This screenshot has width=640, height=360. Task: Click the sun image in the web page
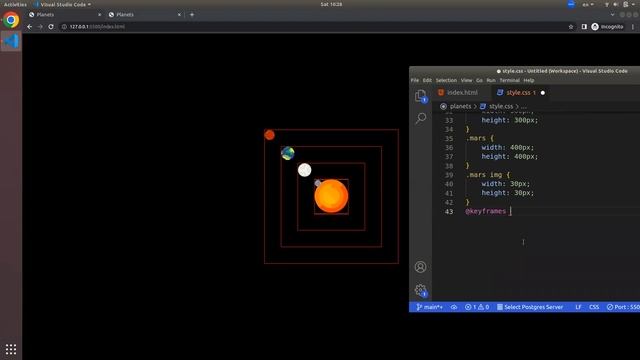331,196
